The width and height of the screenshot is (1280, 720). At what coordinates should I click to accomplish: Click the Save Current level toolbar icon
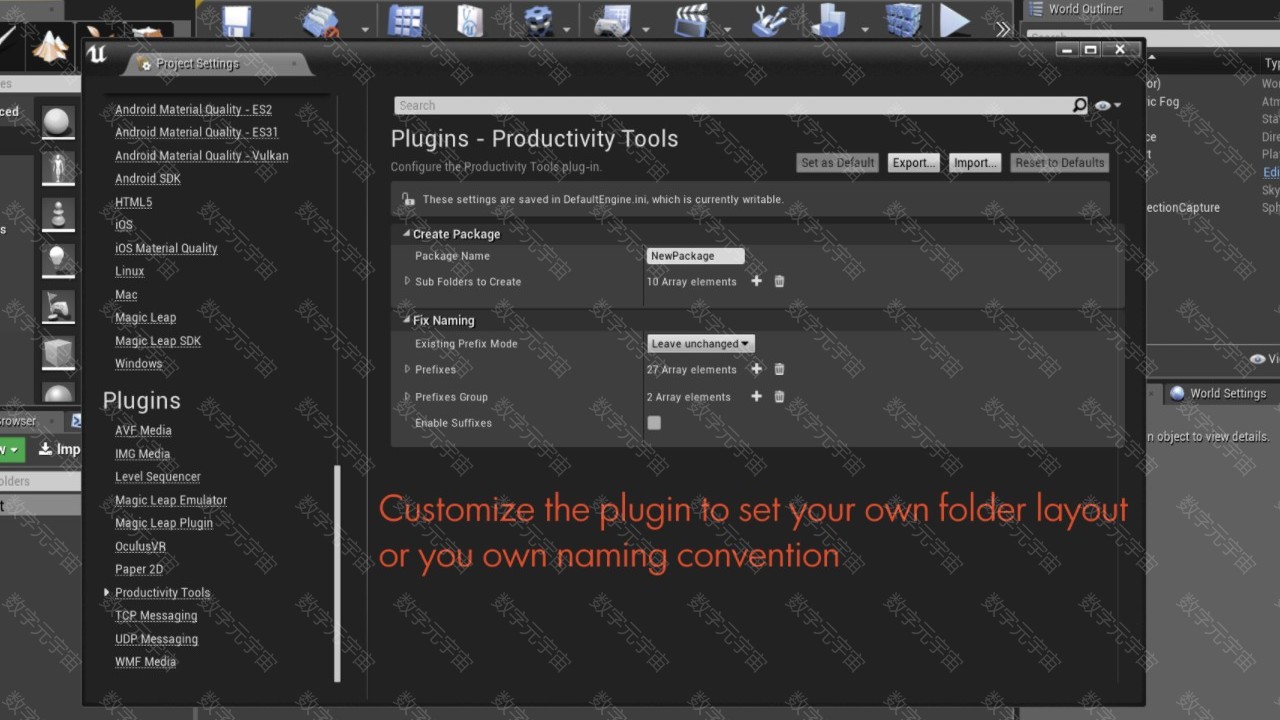[237, 21]
